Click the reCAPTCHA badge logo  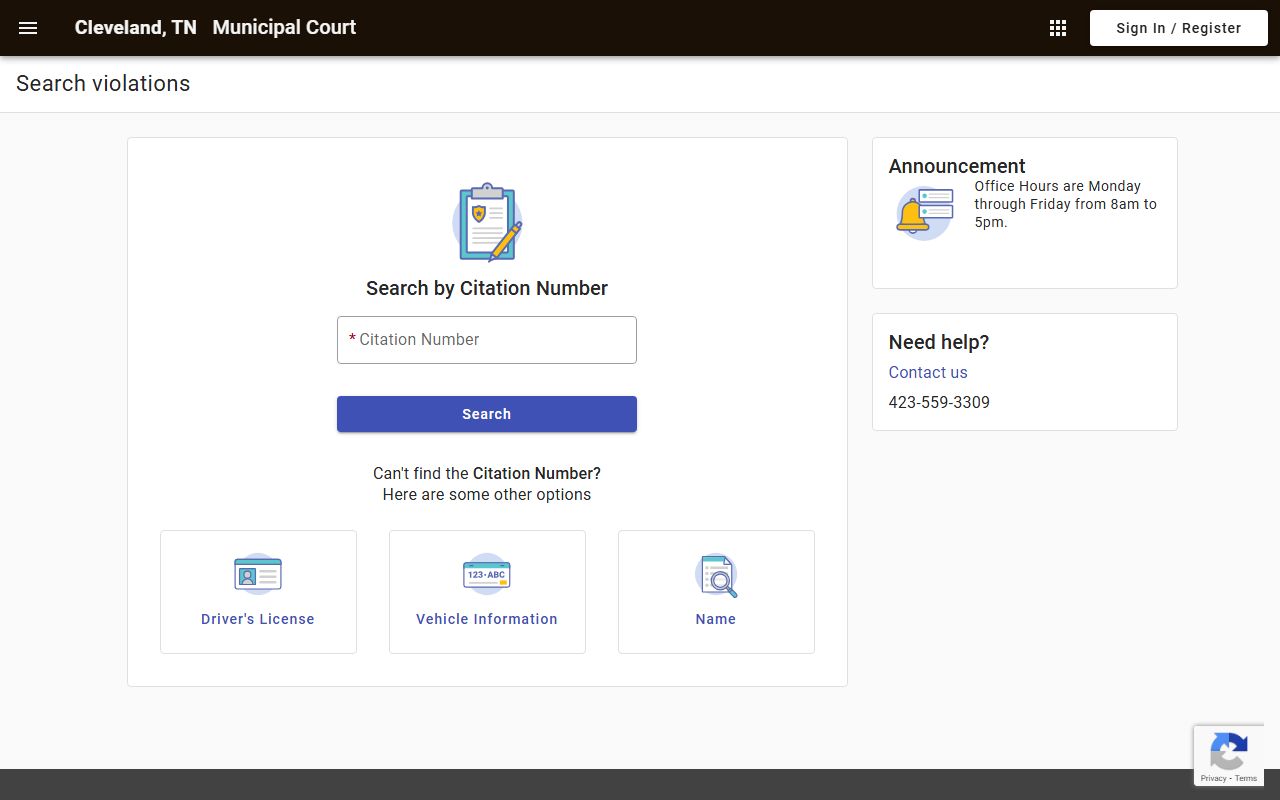click(x=1228, y=750)
